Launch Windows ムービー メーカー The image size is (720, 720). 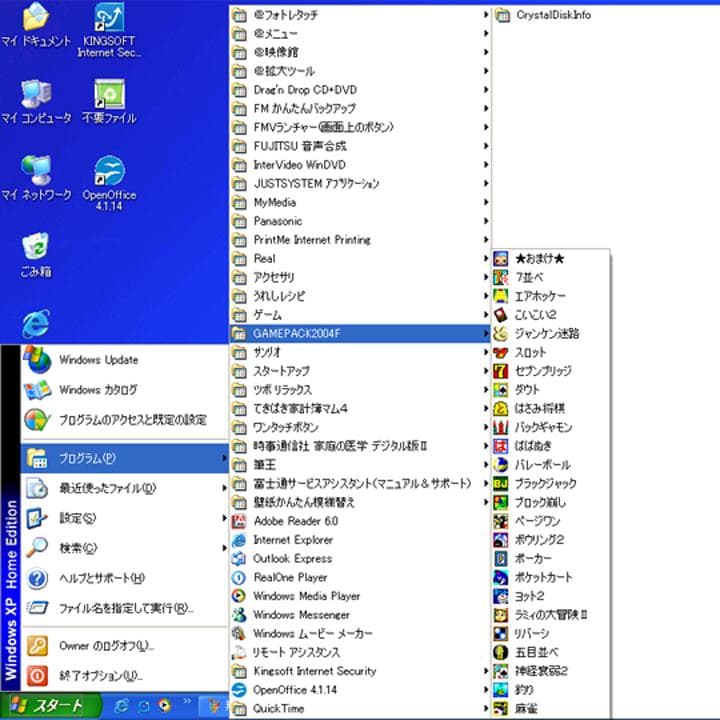click(360, 634)
